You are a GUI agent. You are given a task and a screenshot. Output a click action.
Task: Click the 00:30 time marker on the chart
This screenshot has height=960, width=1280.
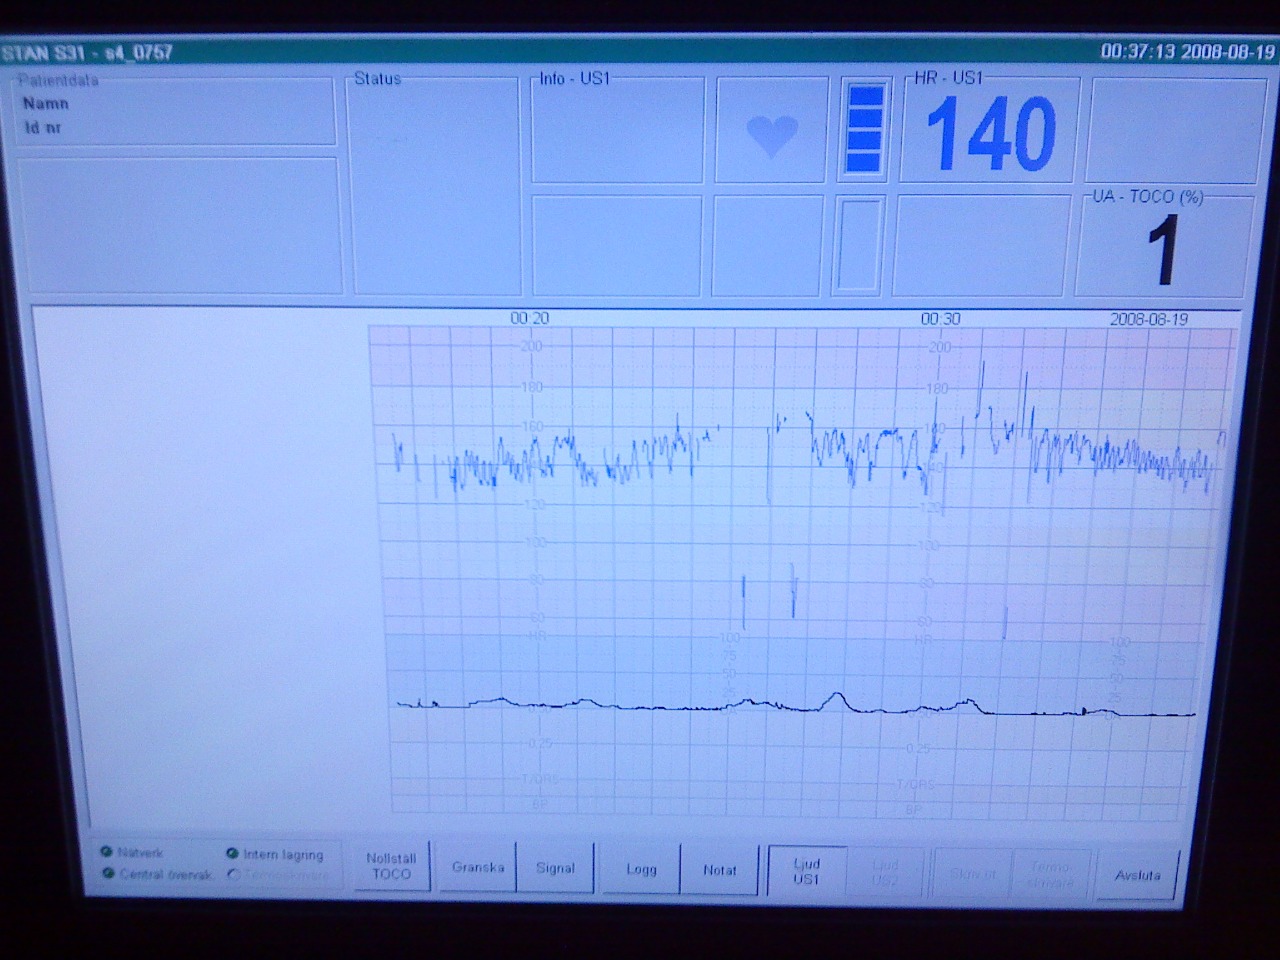tap(940, 319)
